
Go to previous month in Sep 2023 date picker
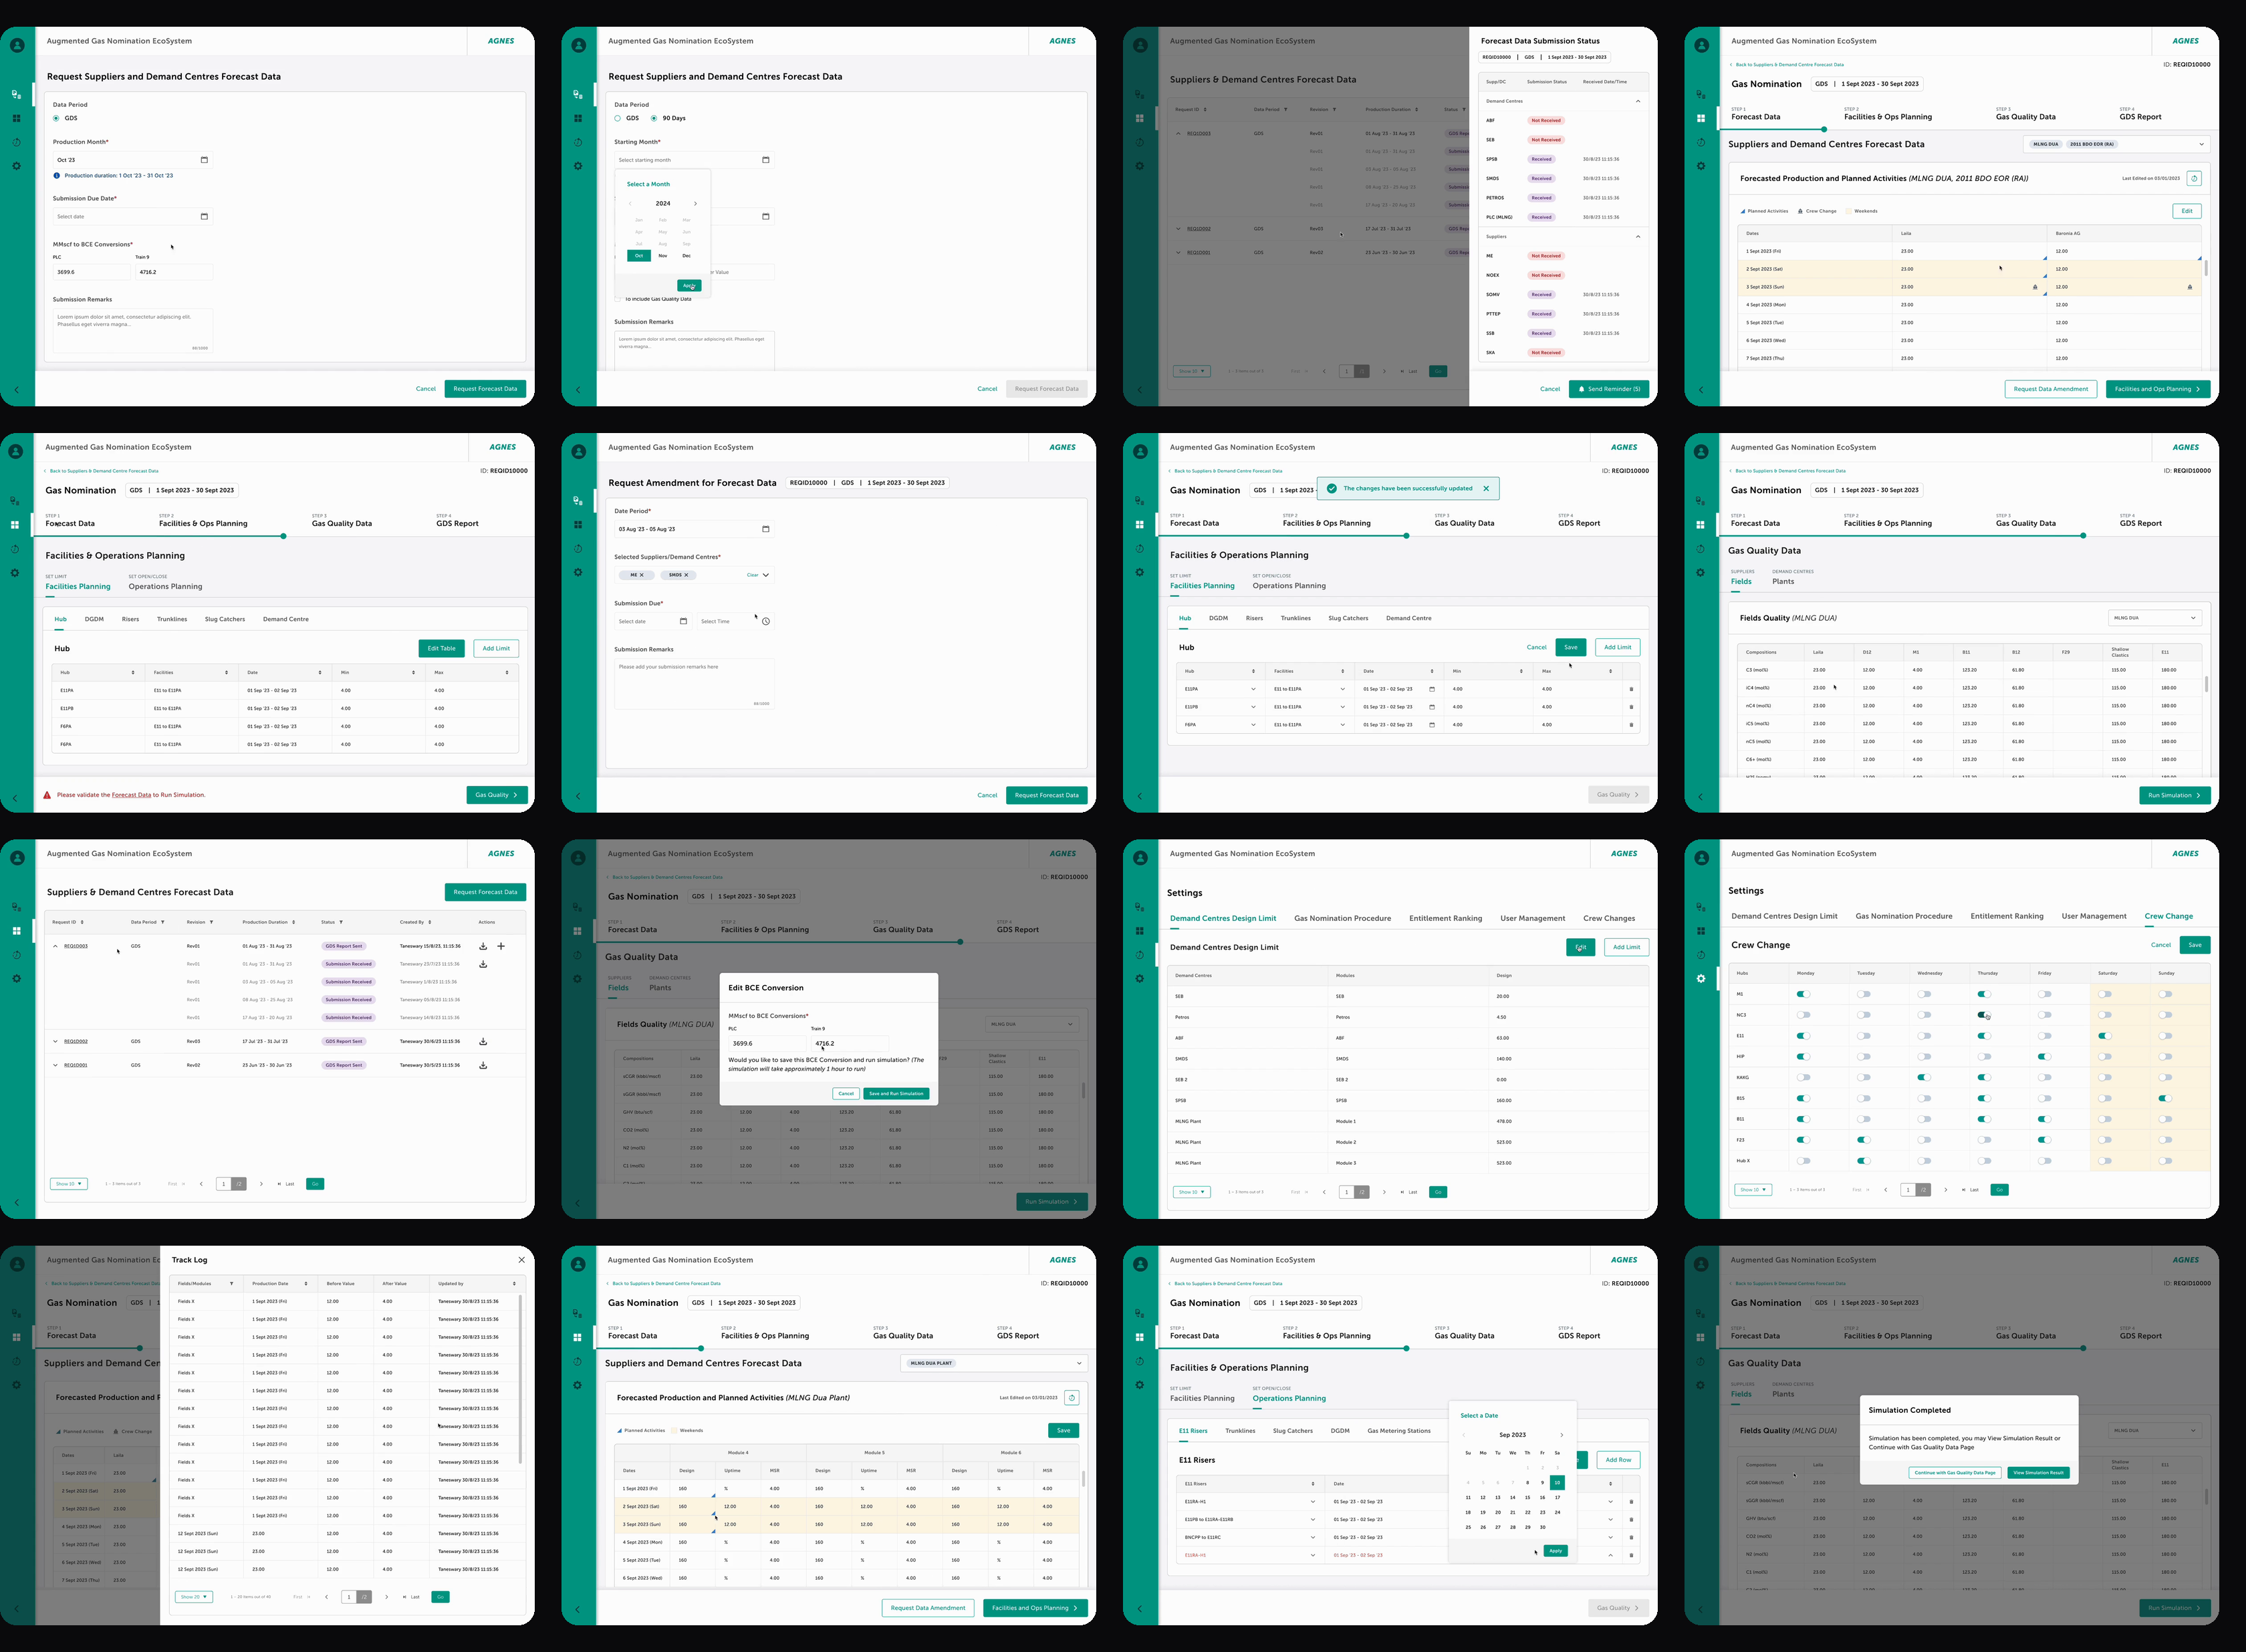pyautogui.click(x=1464, y=1435)
